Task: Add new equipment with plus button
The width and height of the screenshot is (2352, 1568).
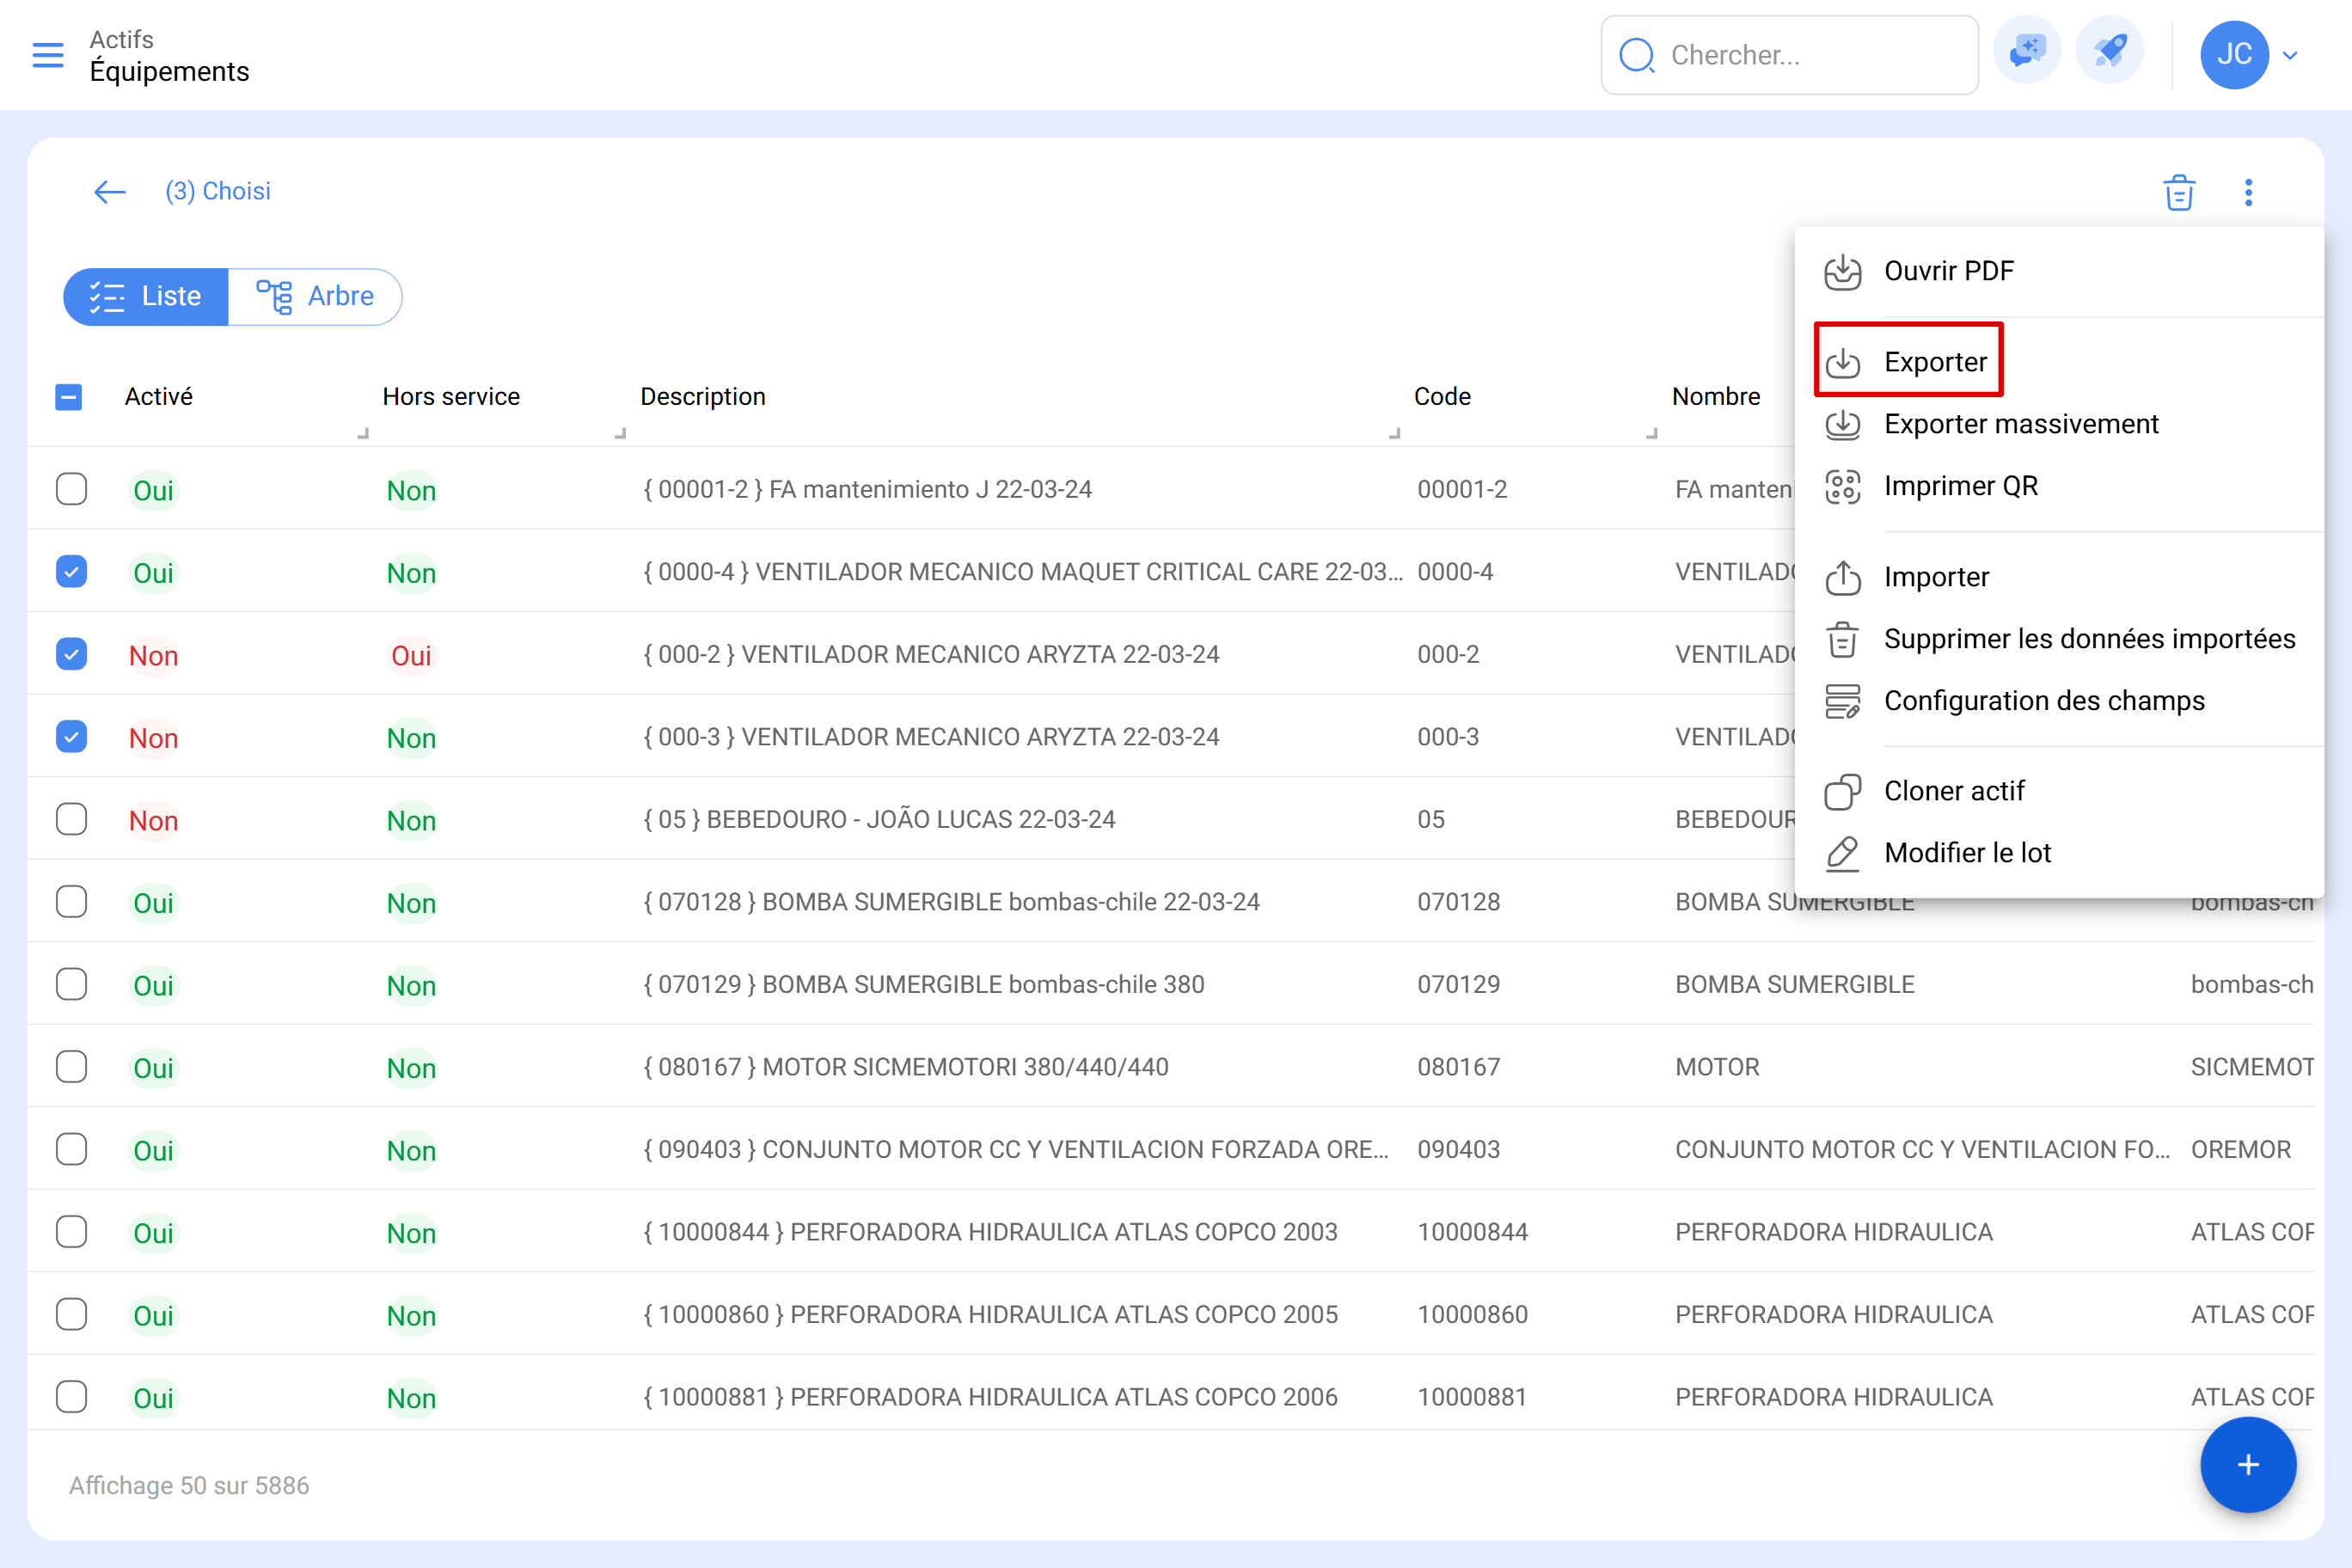Action: coord(2247,1464)
